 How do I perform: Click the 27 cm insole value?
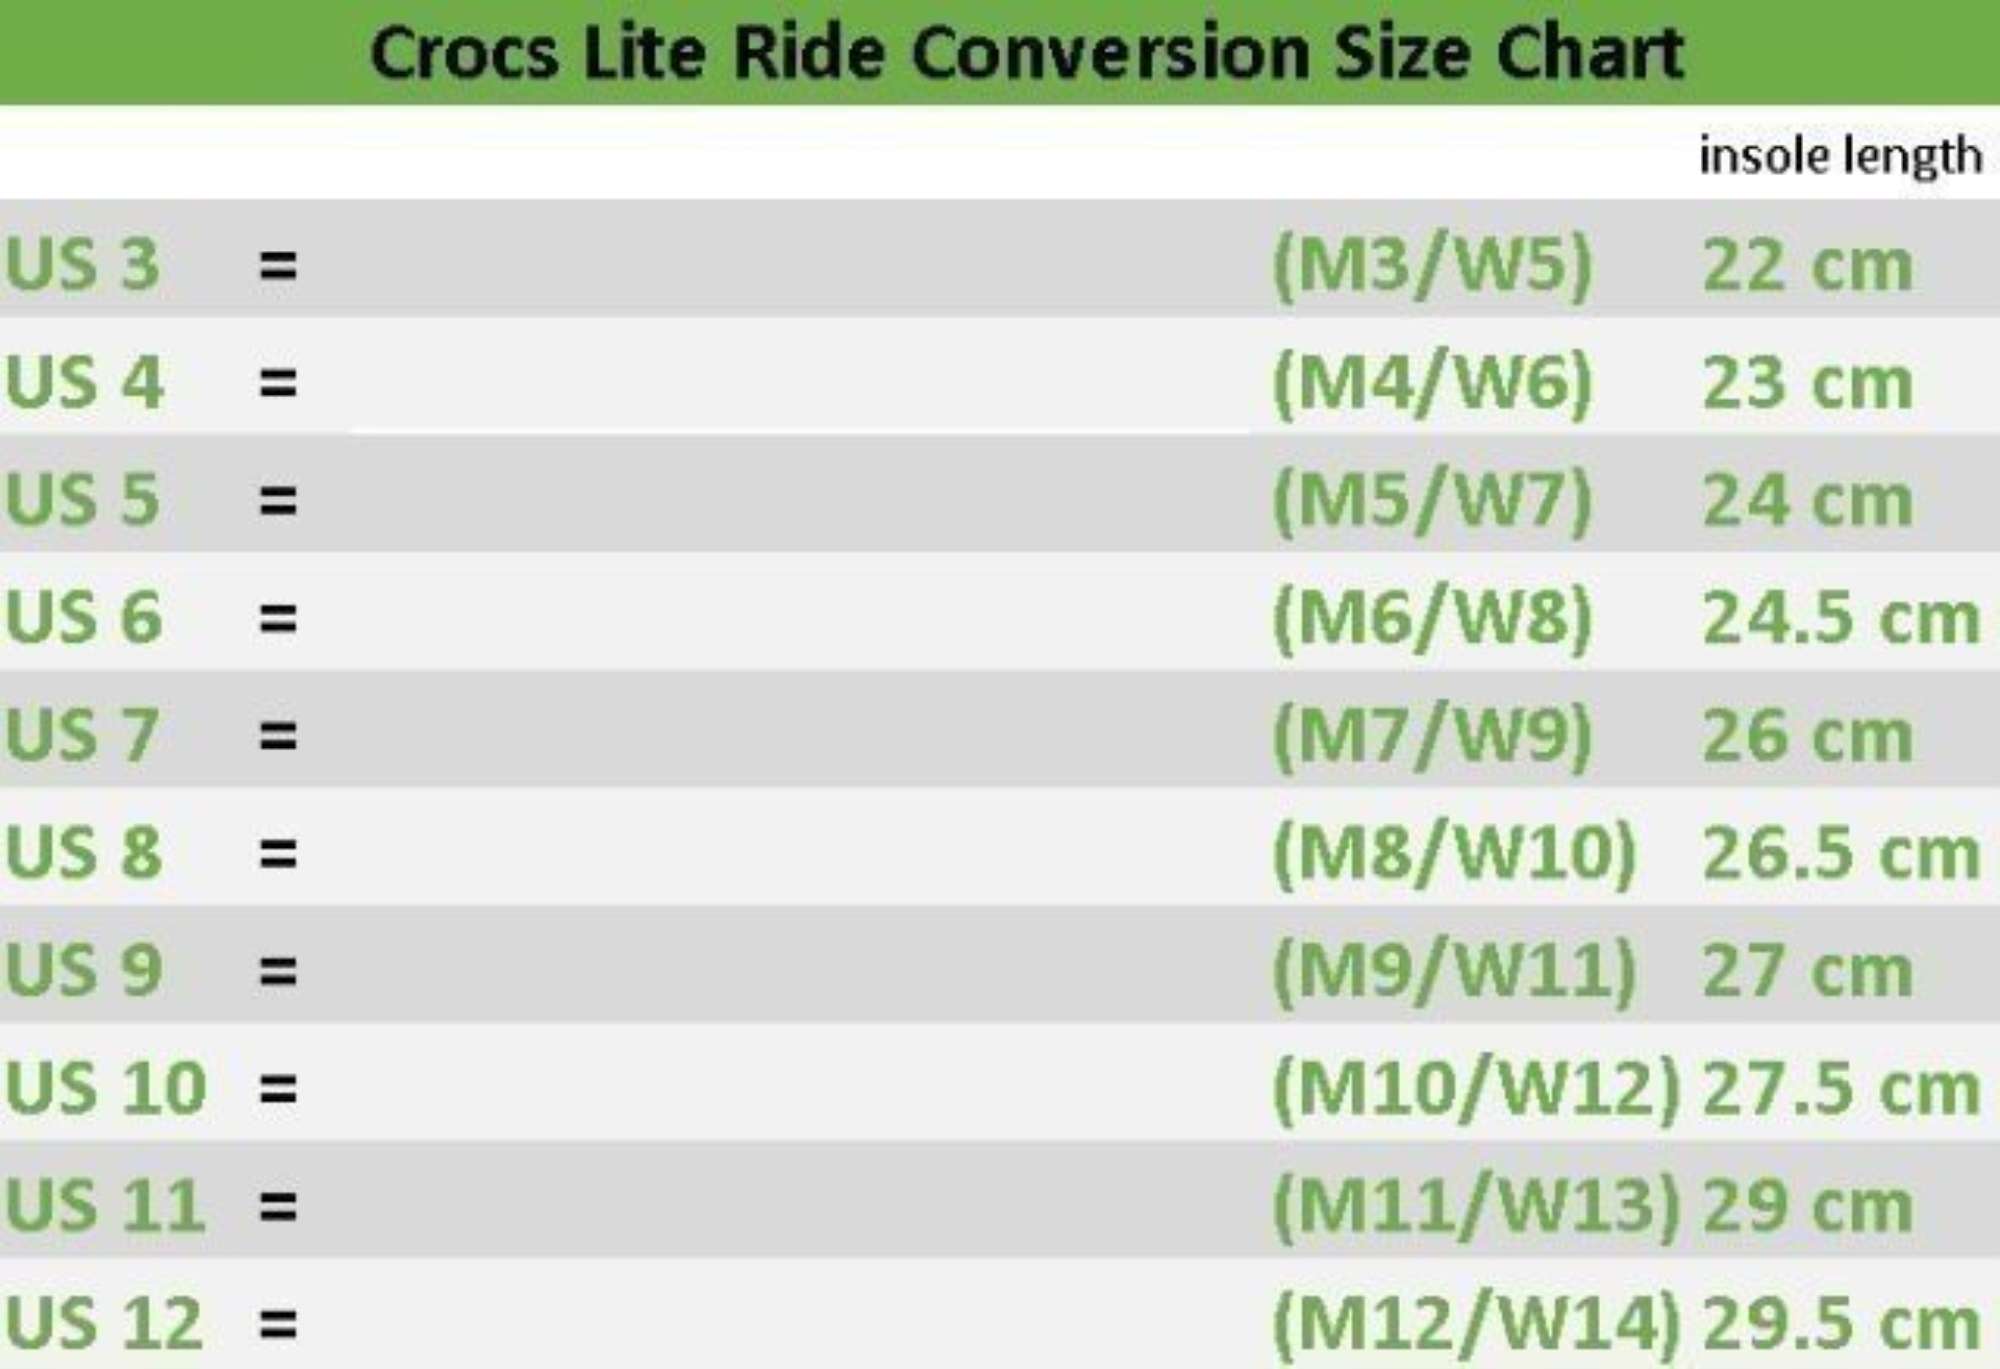click(1807, 971)
